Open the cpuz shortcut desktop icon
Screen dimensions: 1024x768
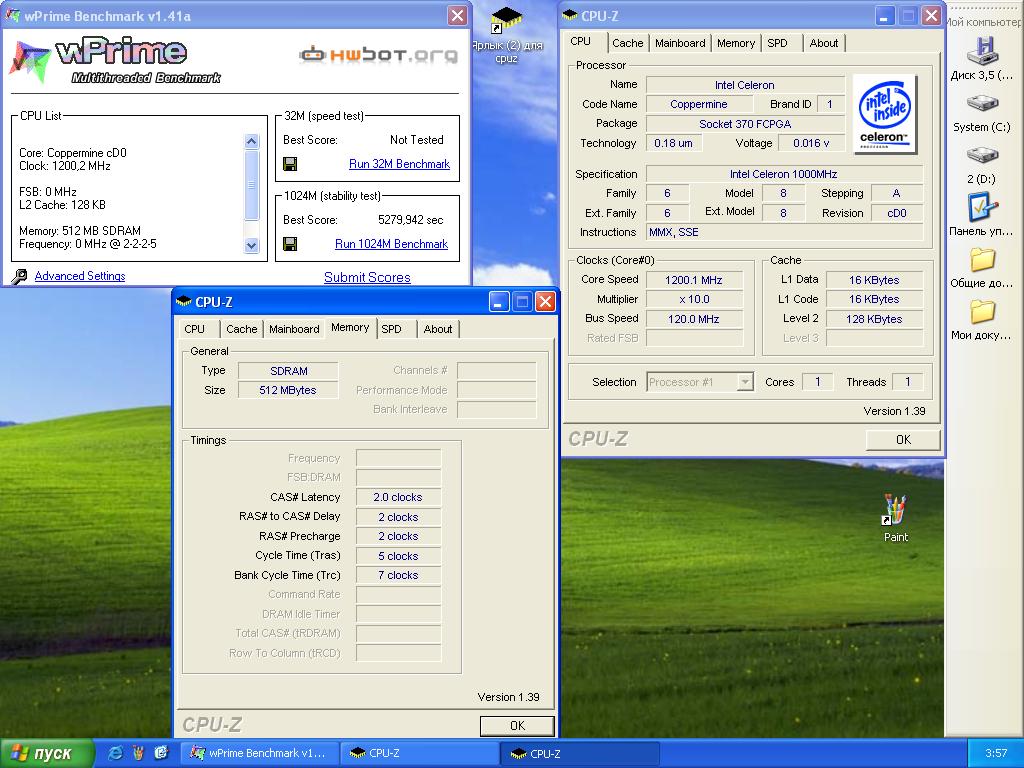click(x=506, y=21)
